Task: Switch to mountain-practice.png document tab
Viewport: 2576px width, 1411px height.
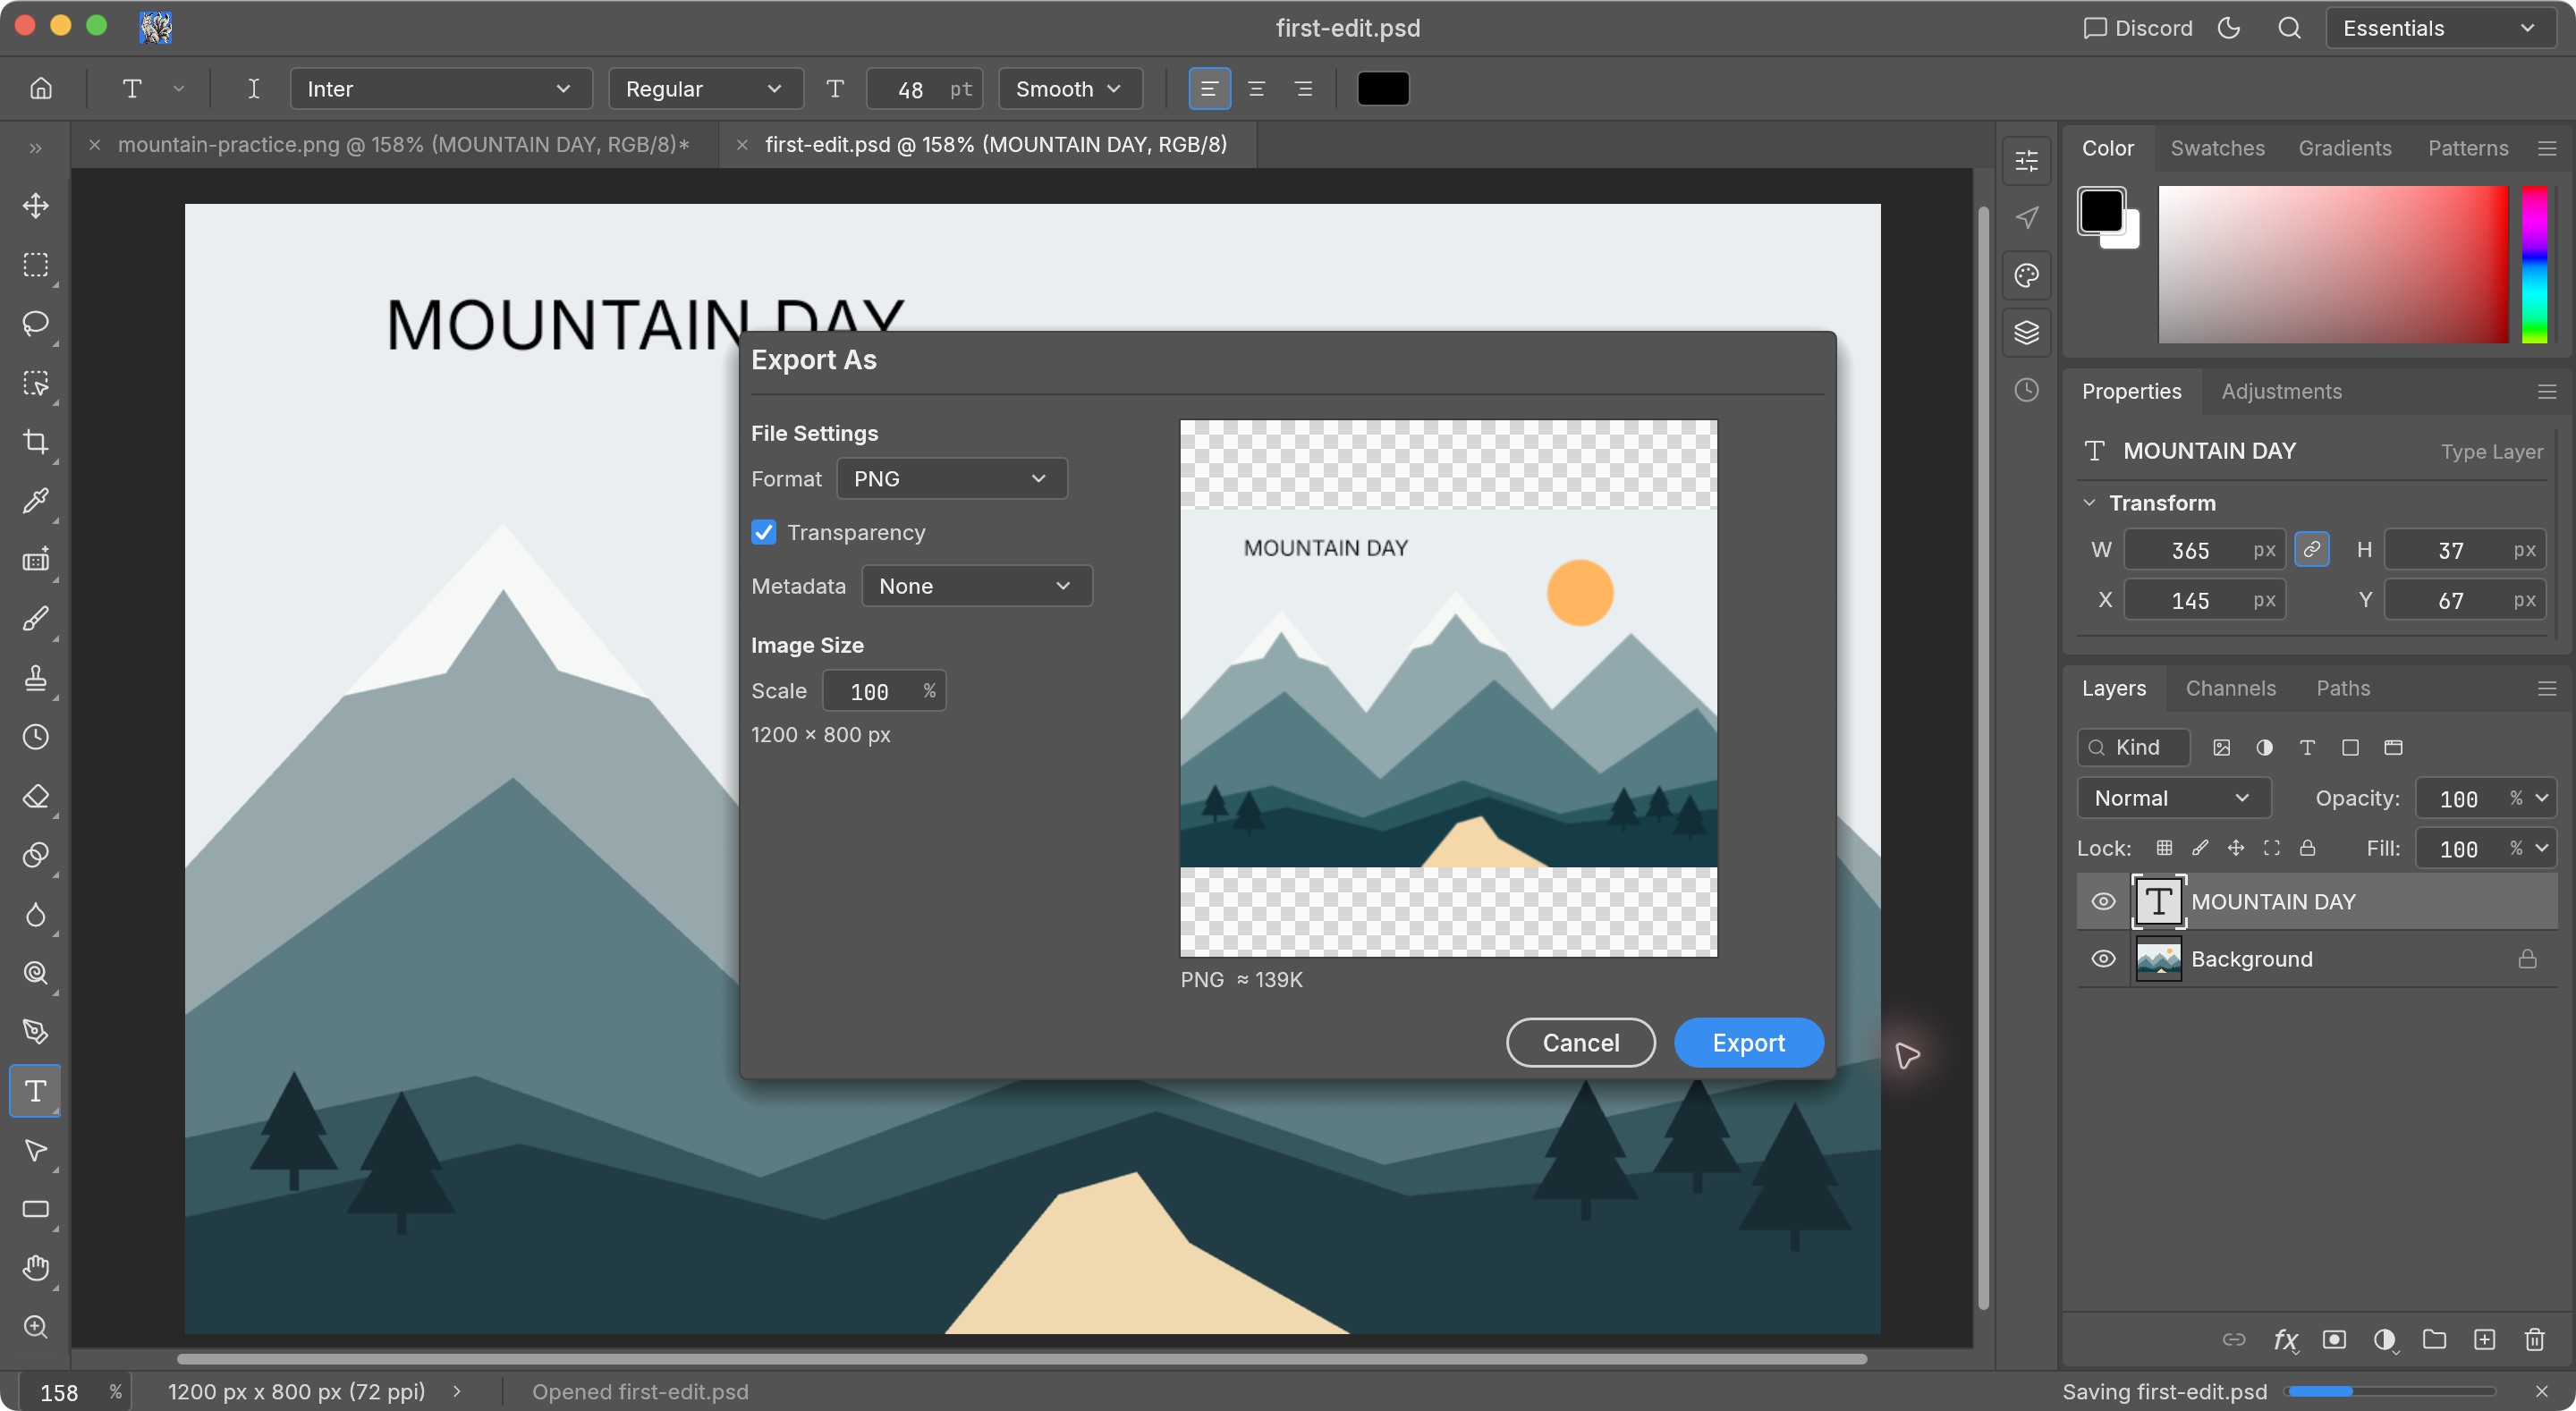Action: pos(403,145)
